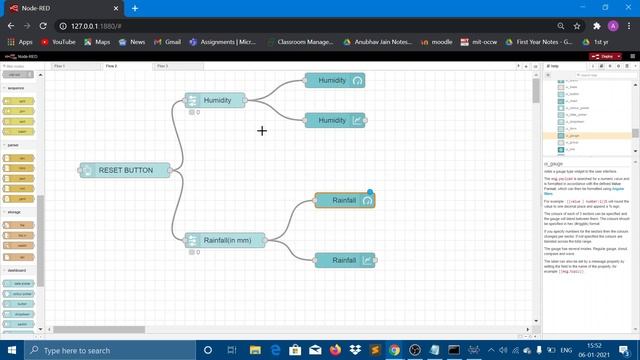Pick the split node in sequence palette

point(19,101)
